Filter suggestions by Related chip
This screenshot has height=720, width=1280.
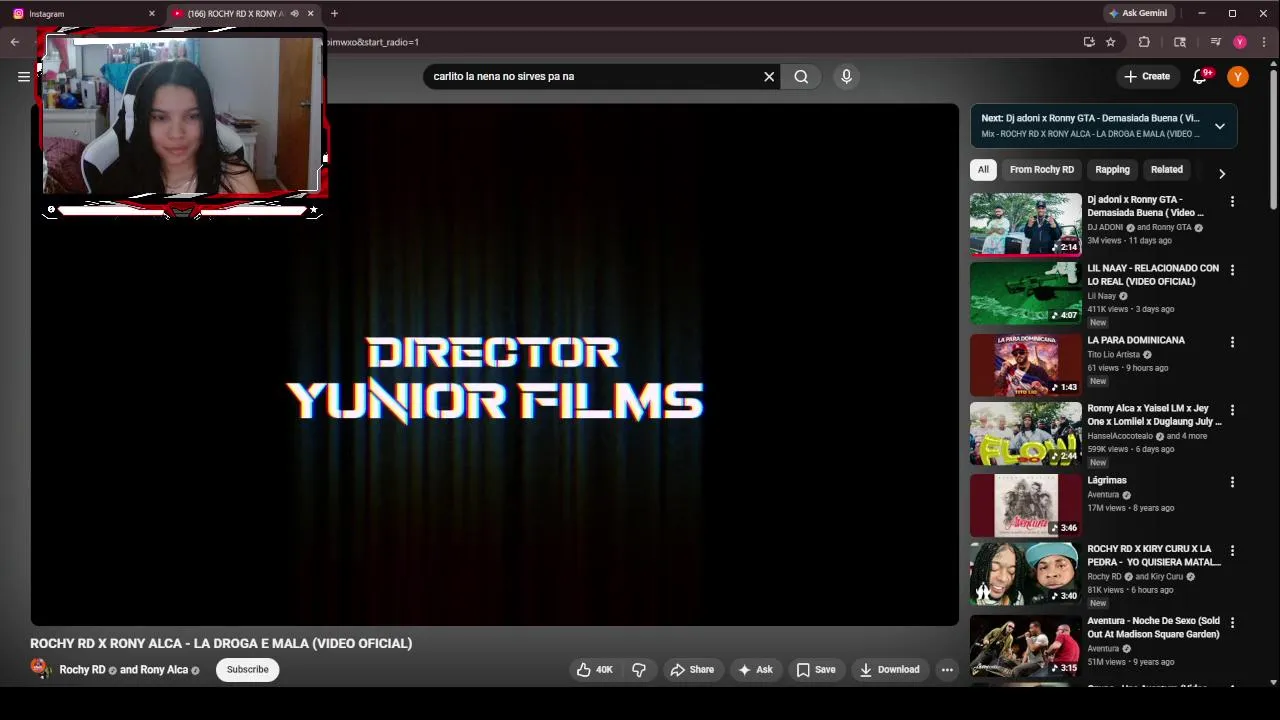point(1166,170)
